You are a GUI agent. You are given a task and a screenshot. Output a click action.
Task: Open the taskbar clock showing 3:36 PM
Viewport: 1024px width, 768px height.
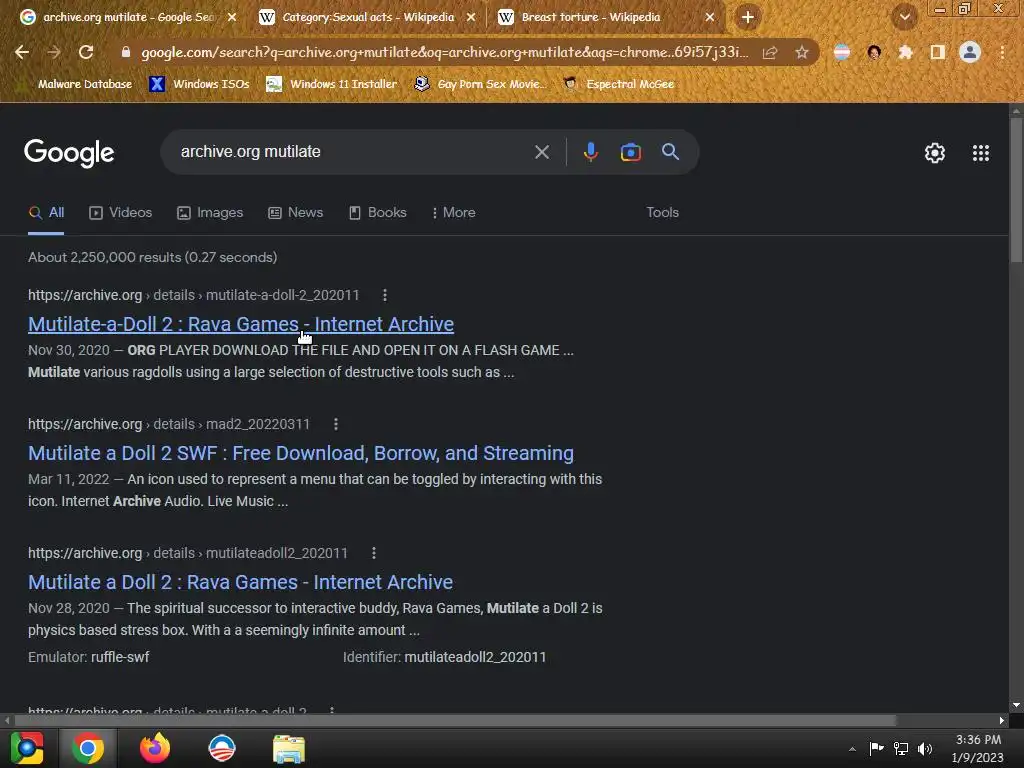click(x=978, y=748)
